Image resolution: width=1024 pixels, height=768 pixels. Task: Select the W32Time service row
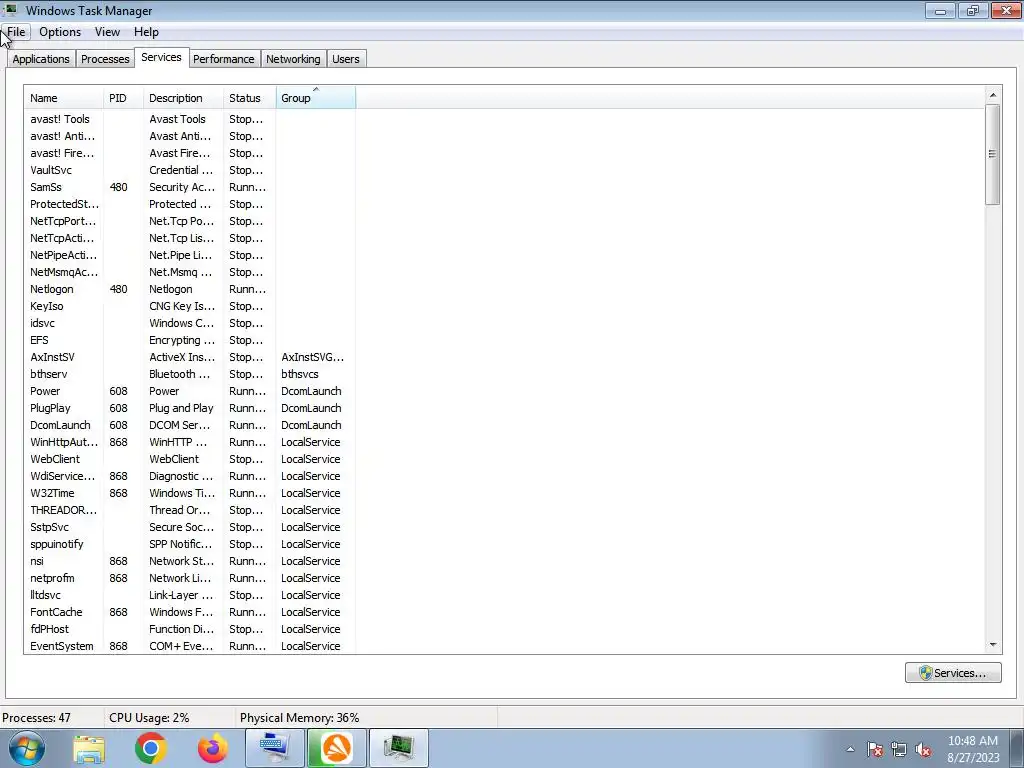189,492
